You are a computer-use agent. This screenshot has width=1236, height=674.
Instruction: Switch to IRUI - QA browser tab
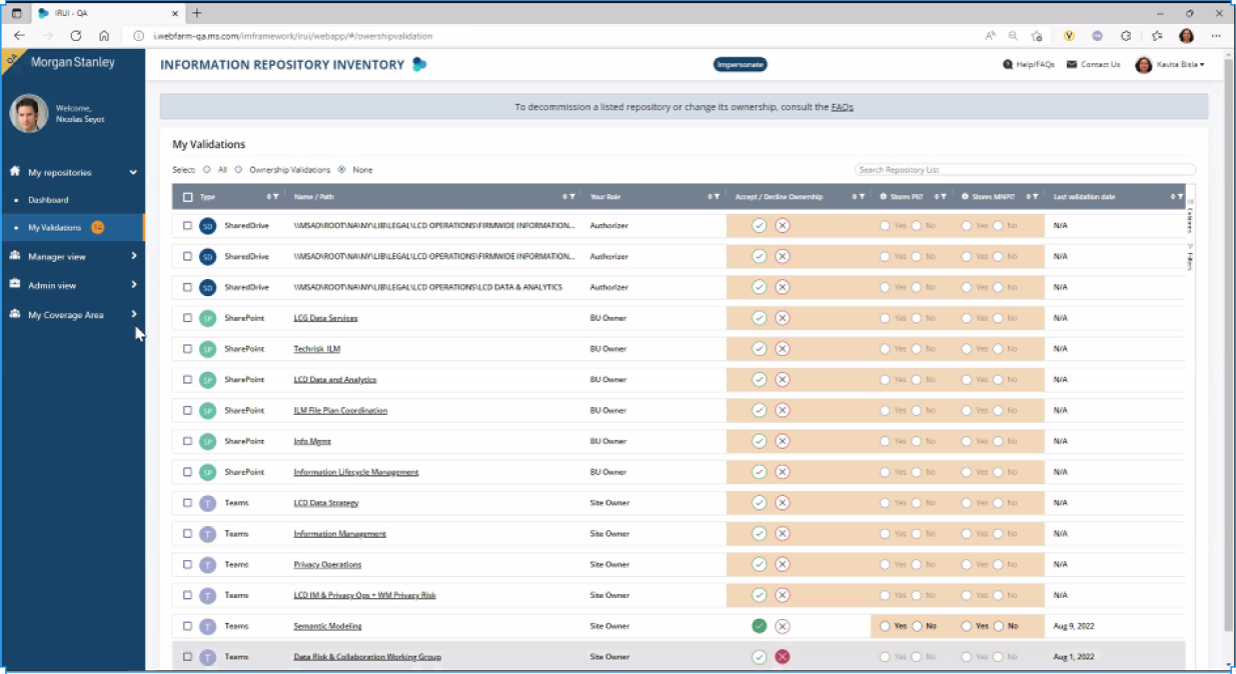(x=108, y=13)
